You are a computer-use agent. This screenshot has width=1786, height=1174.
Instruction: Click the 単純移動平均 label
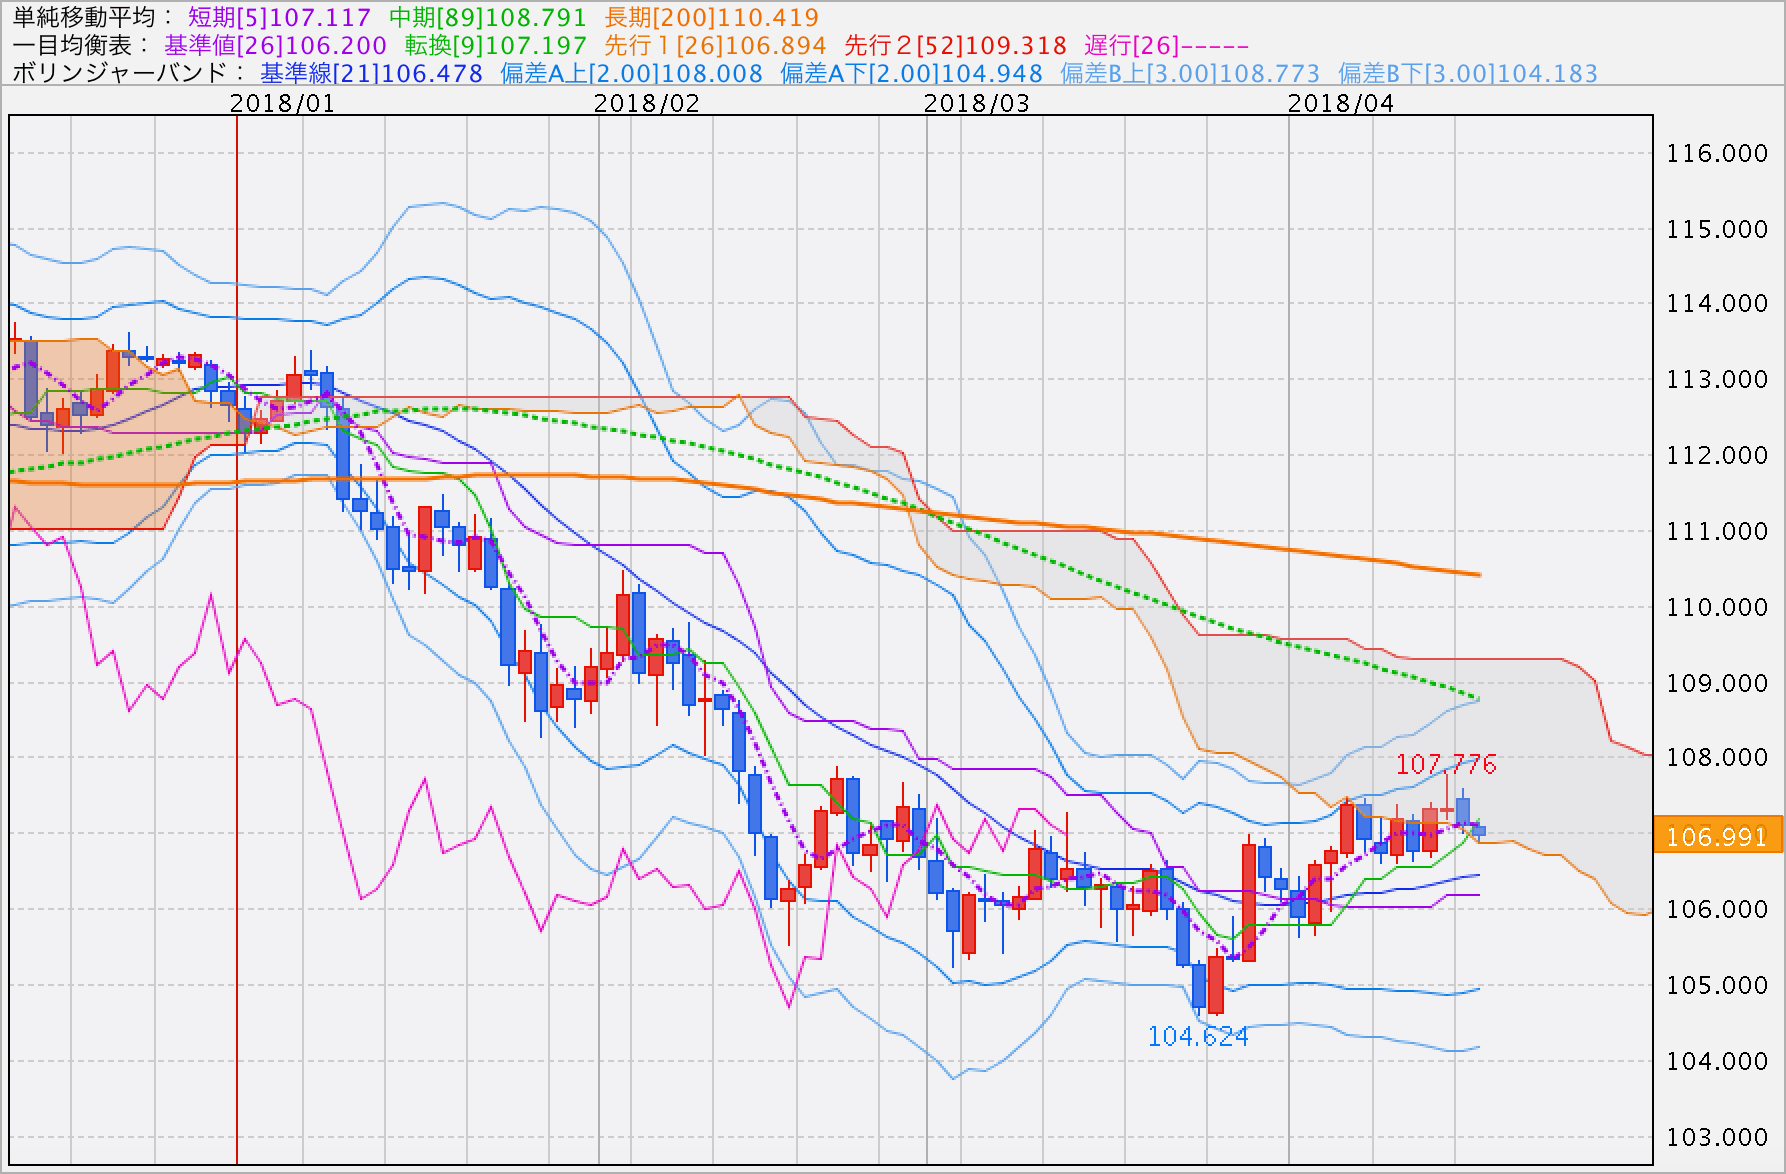pos(84,17)
